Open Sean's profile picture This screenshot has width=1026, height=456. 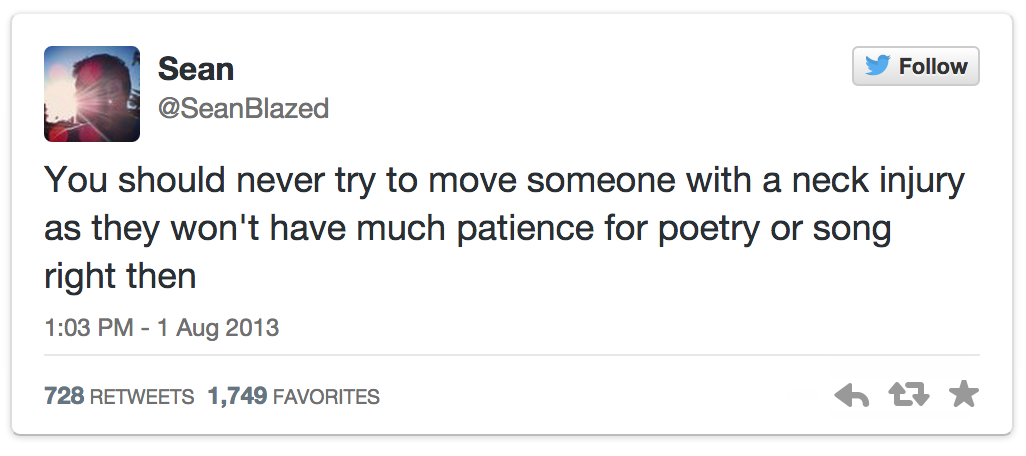click(x=92, y=94)
